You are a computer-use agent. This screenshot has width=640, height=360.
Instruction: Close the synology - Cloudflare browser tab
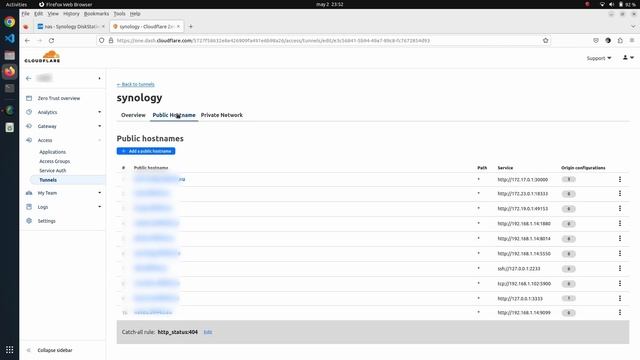pos(178,27)
